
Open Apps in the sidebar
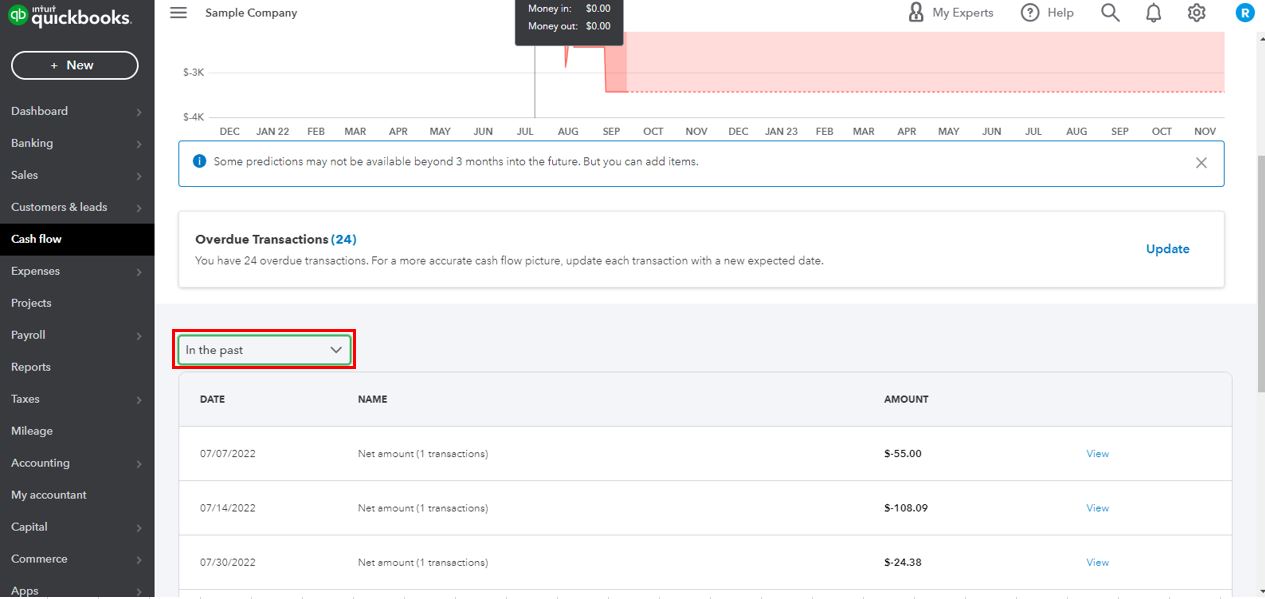(x=24, y=590)
